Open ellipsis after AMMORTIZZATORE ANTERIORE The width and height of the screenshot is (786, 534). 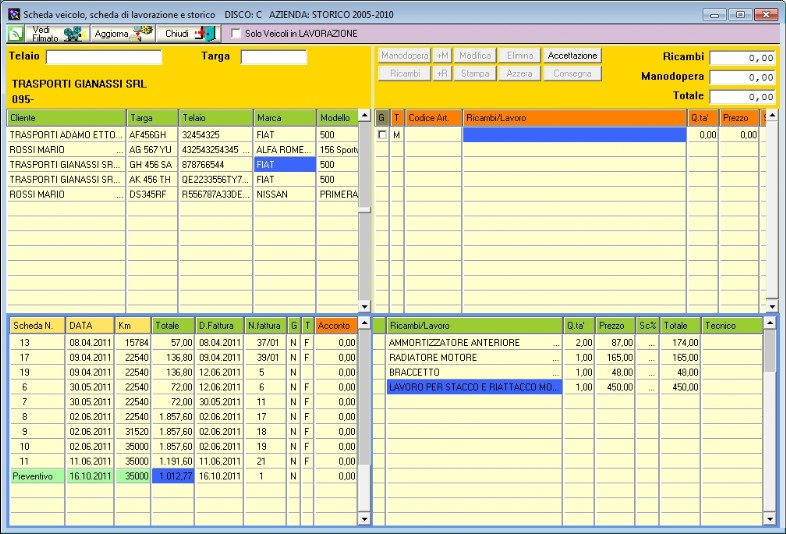tap(556, 344)
